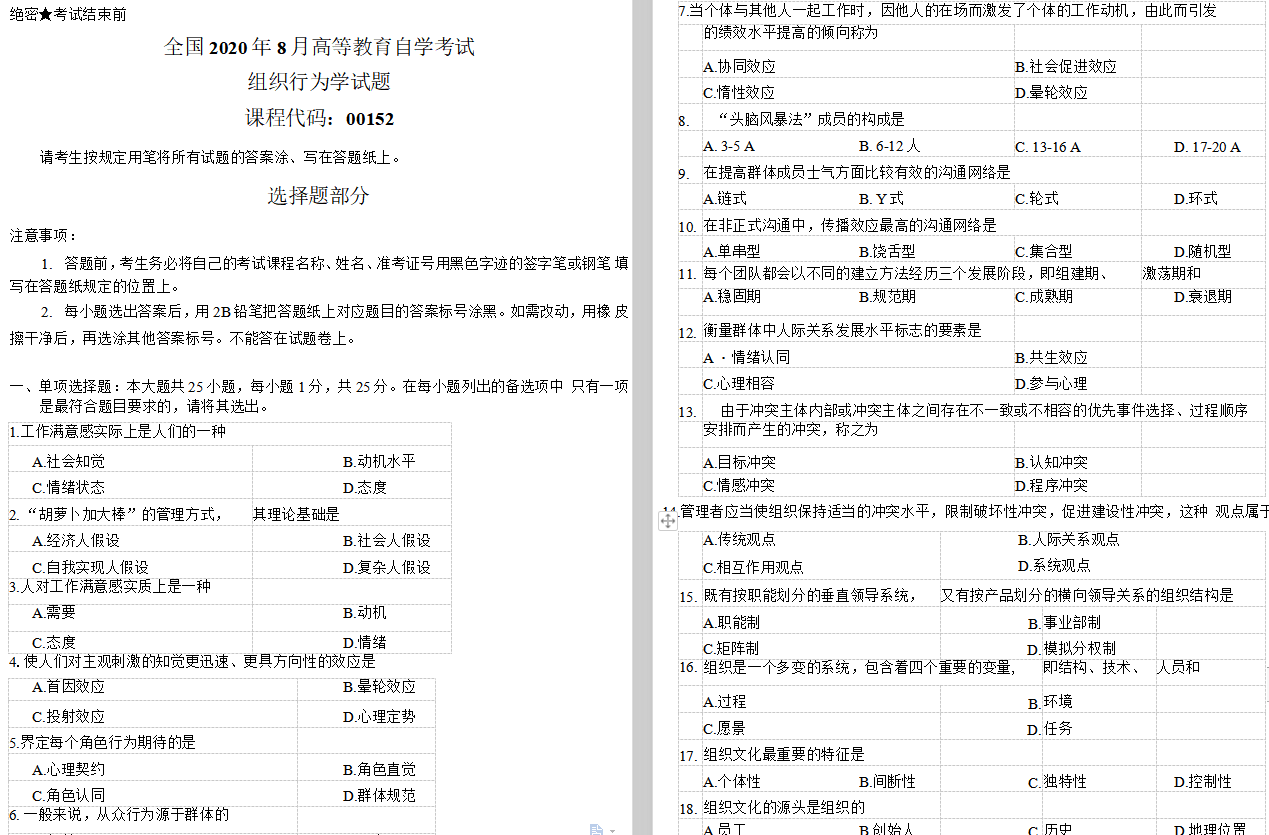
Task: Select option "D.情绪" under question 3
Action: pyautogui.click(x=364, y=643)
